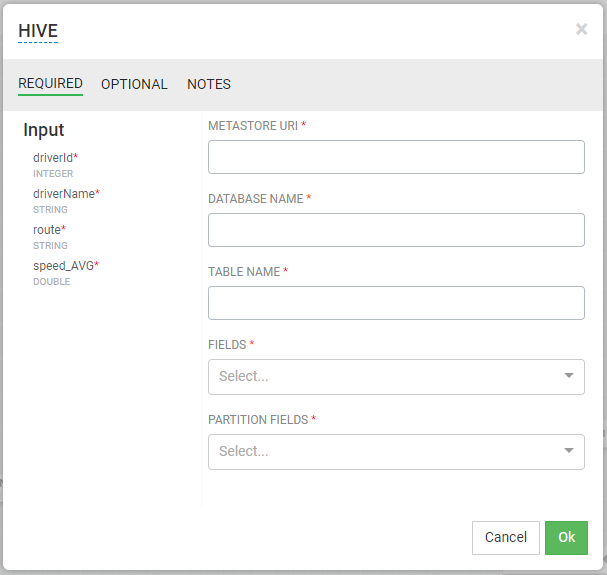The image size is (607, 575).
Task: Click the STRING type under route
Action: pos(50,246)
